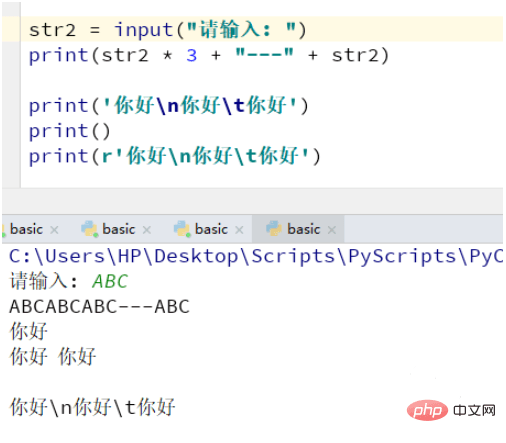Click the editor gutter beside input line
The height and width of the screenshot is (443, 506).
click(x=11, y=29)
